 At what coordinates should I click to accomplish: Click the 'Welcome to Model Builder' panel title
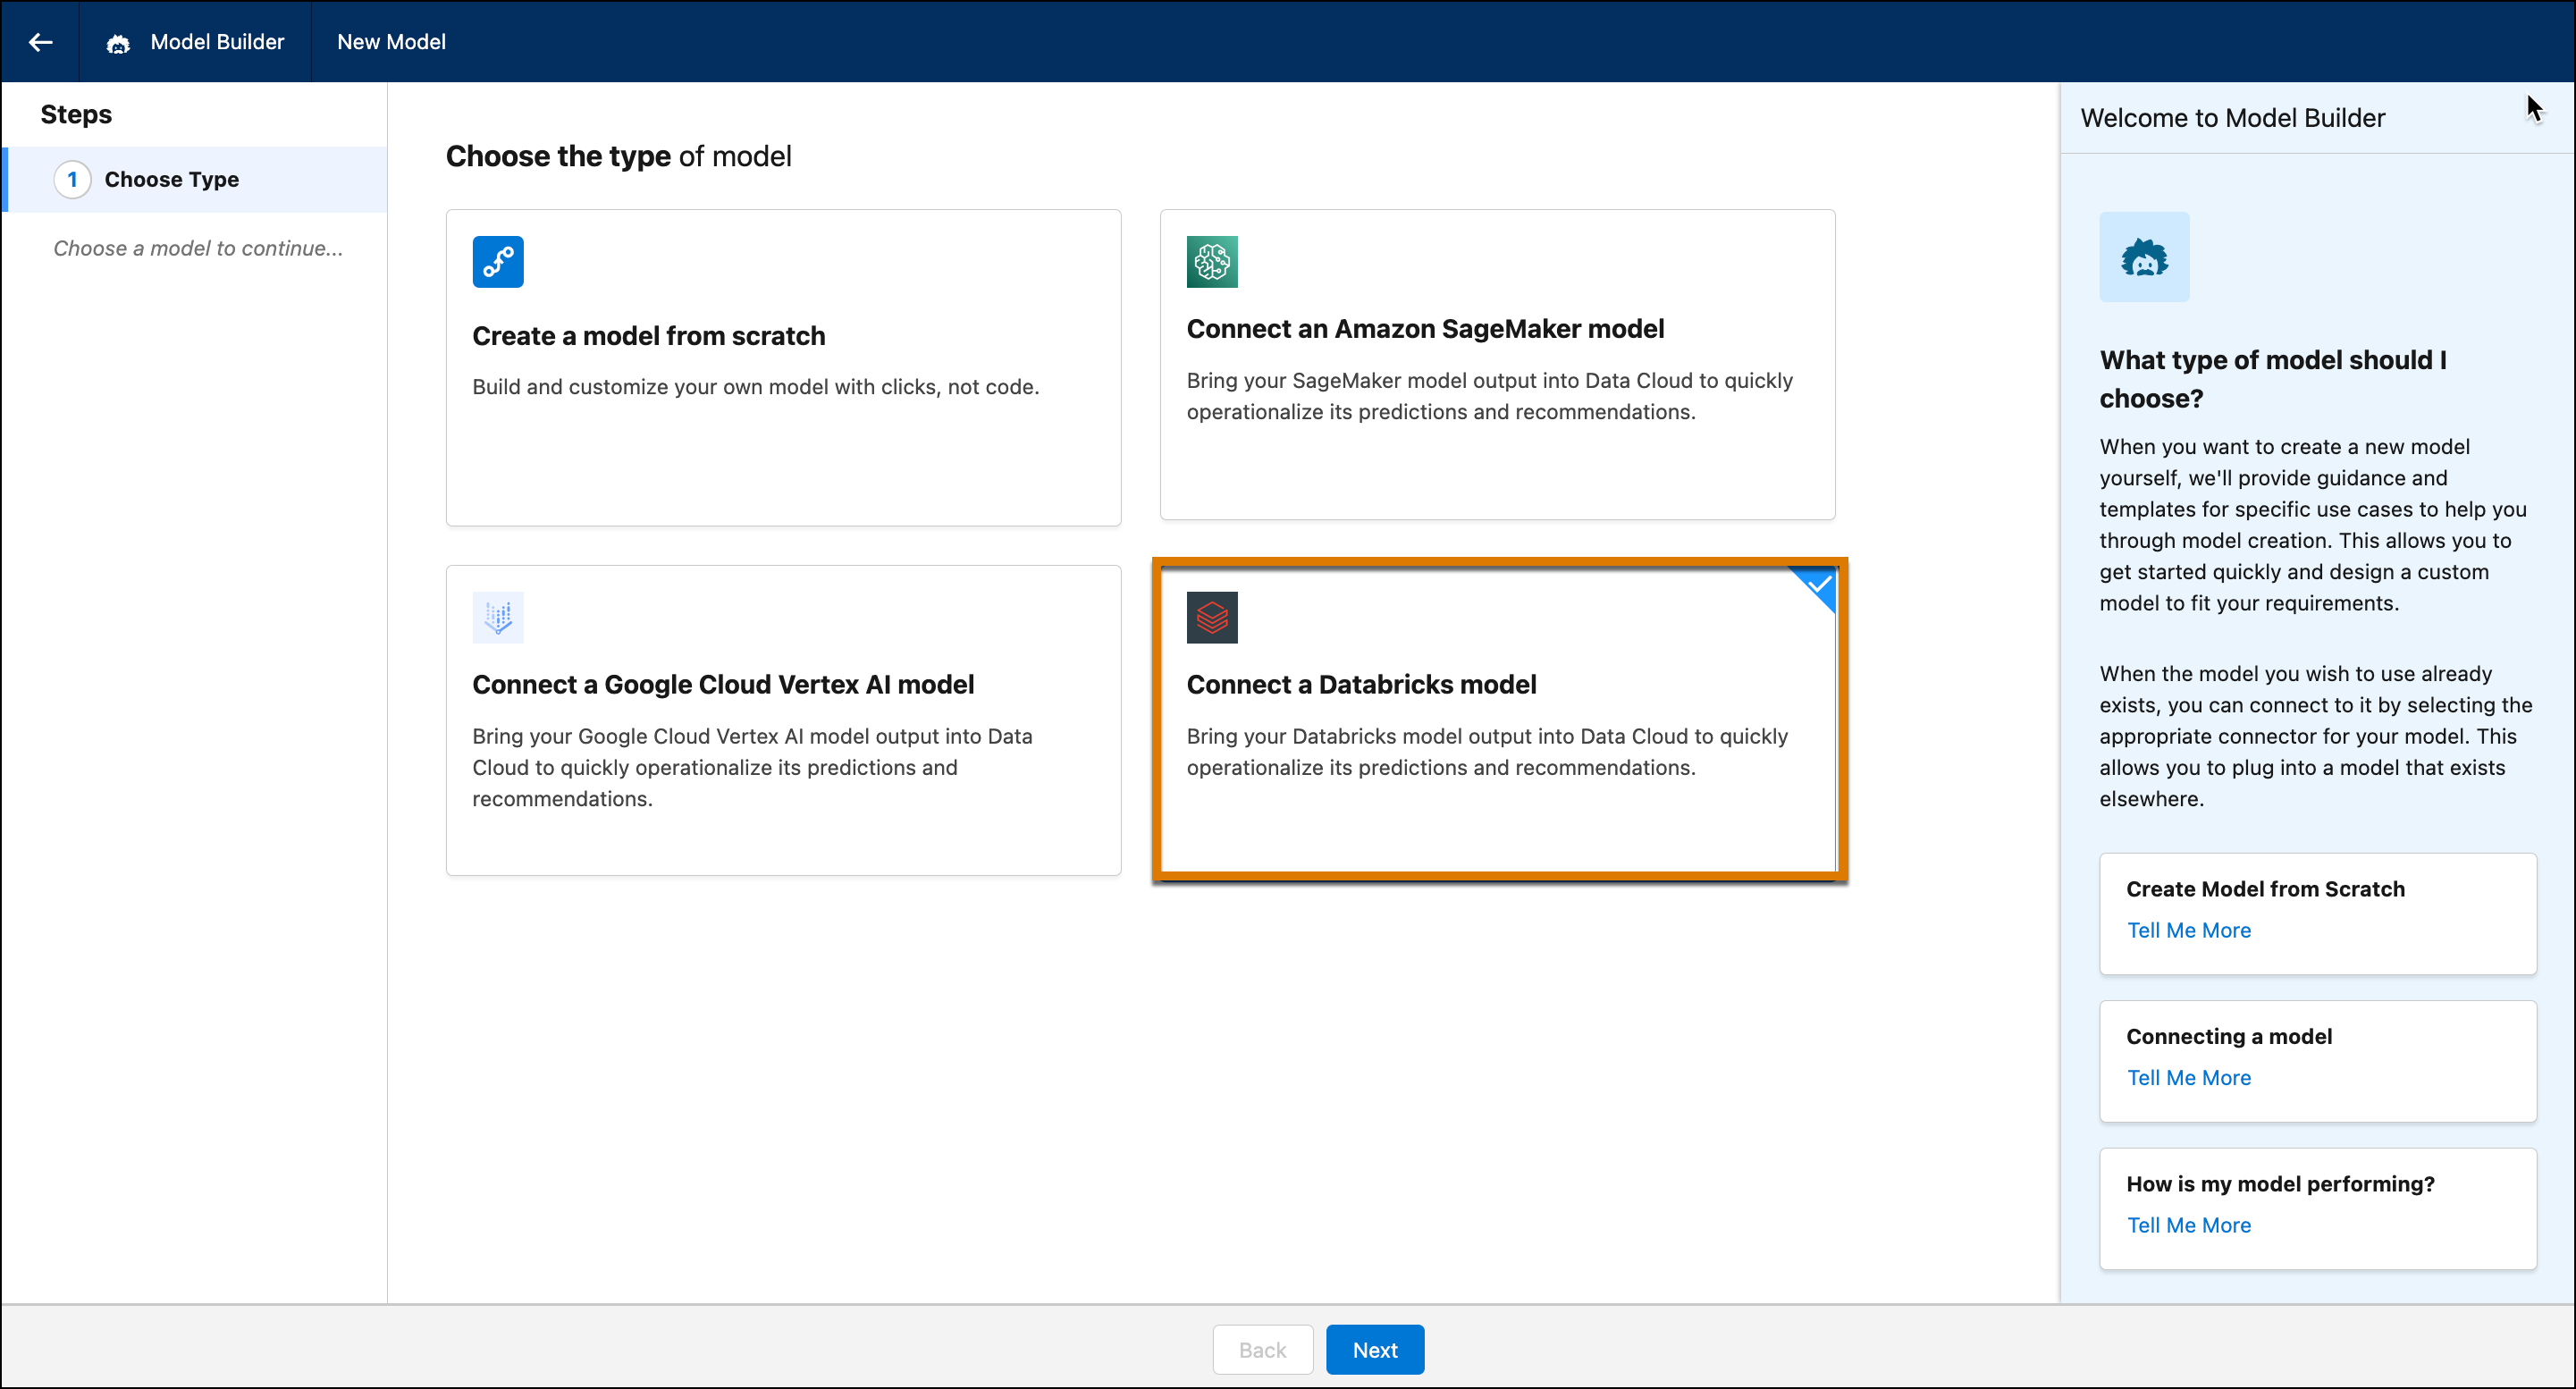pos(2232,118)
